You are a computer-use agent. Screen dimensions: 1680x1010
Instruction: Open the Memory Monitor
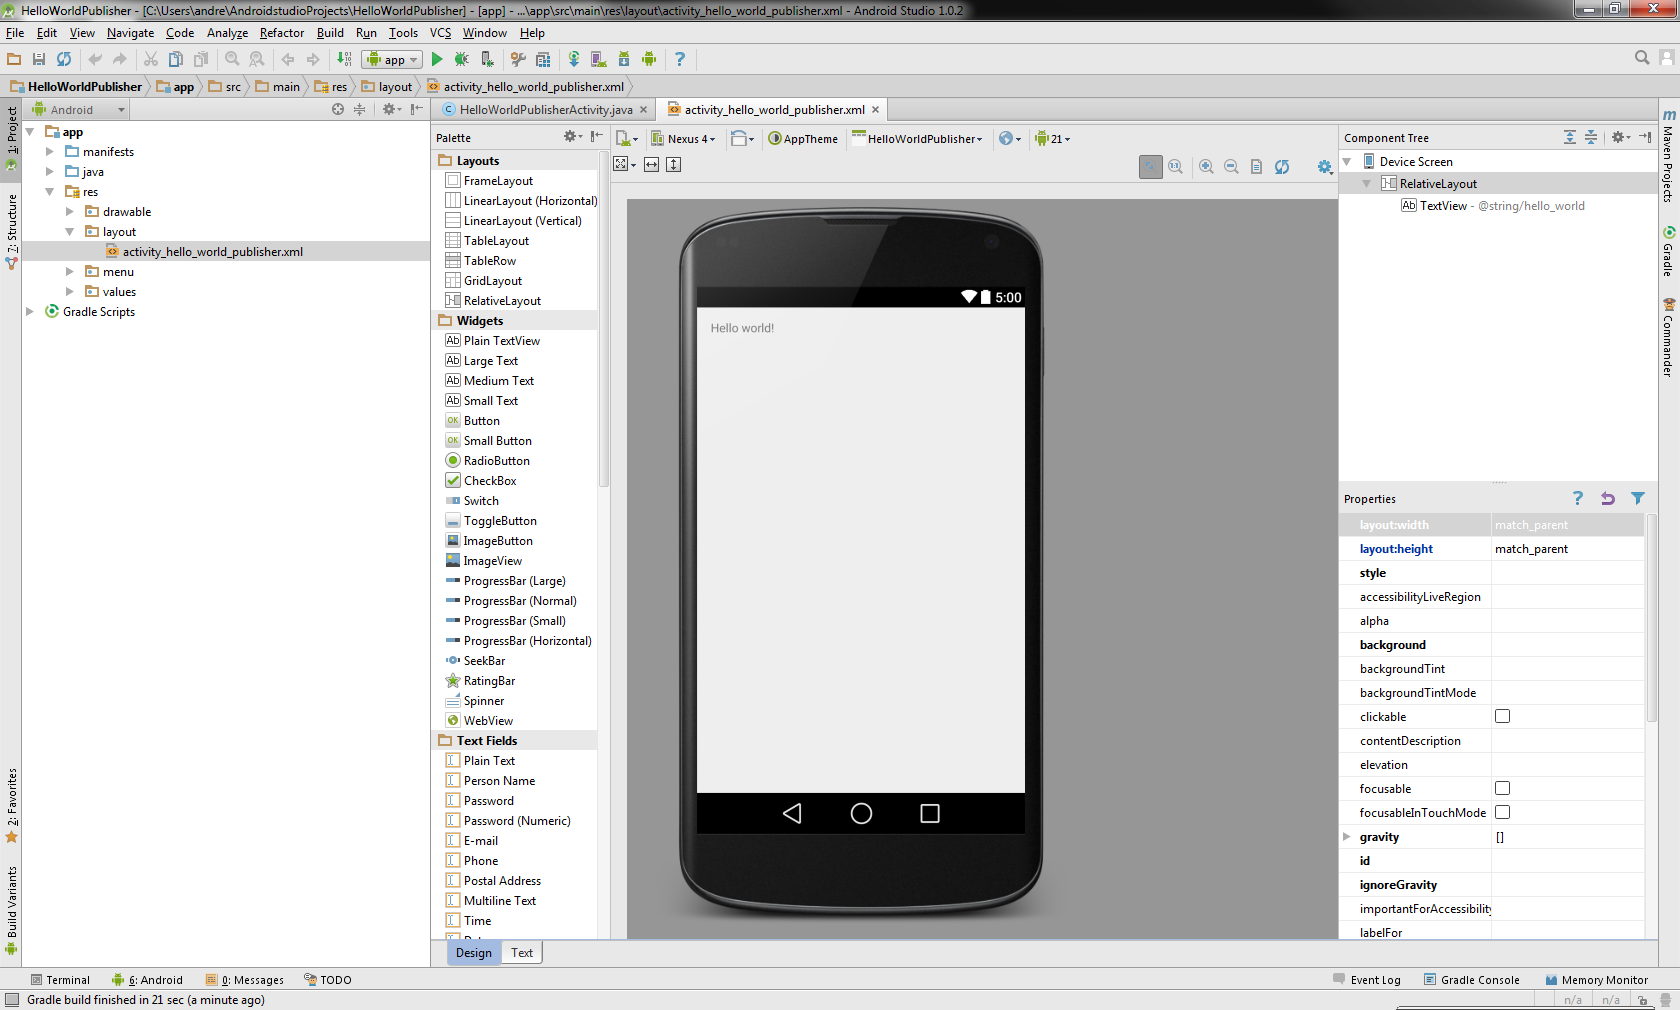coord(1597,980)
